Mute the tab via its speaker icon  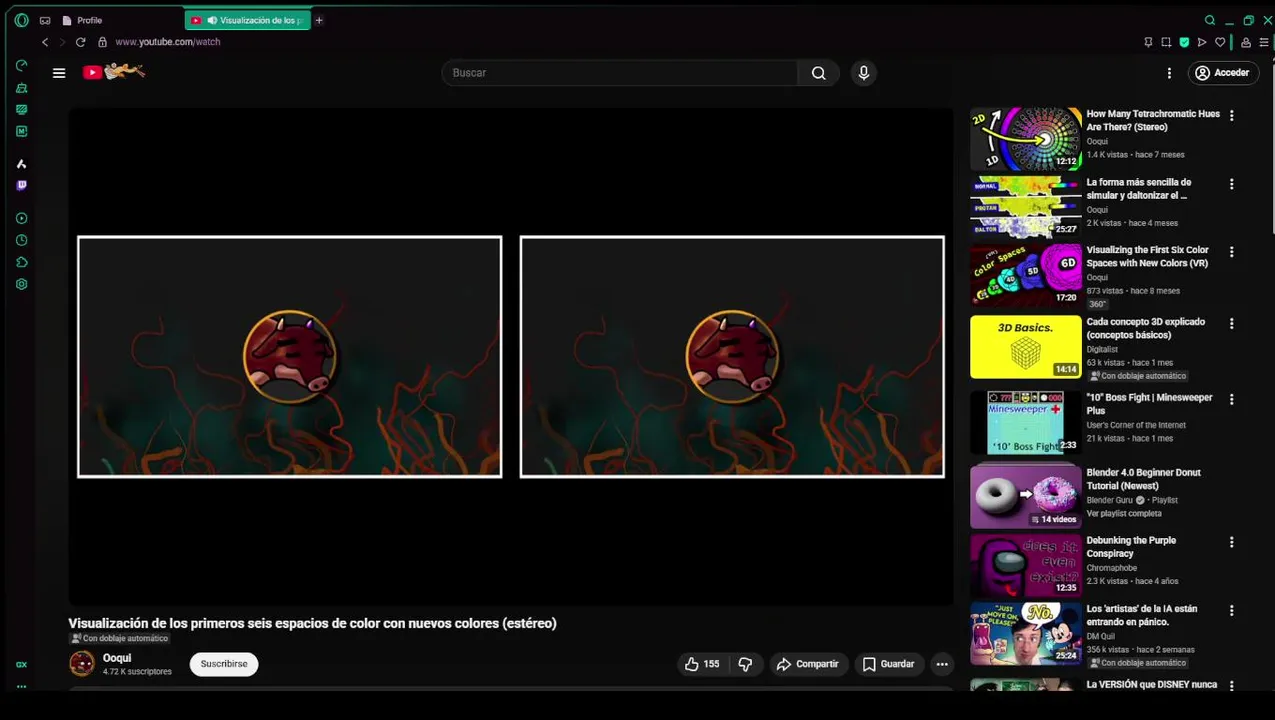pyautogui.click(x=212, y=20)
